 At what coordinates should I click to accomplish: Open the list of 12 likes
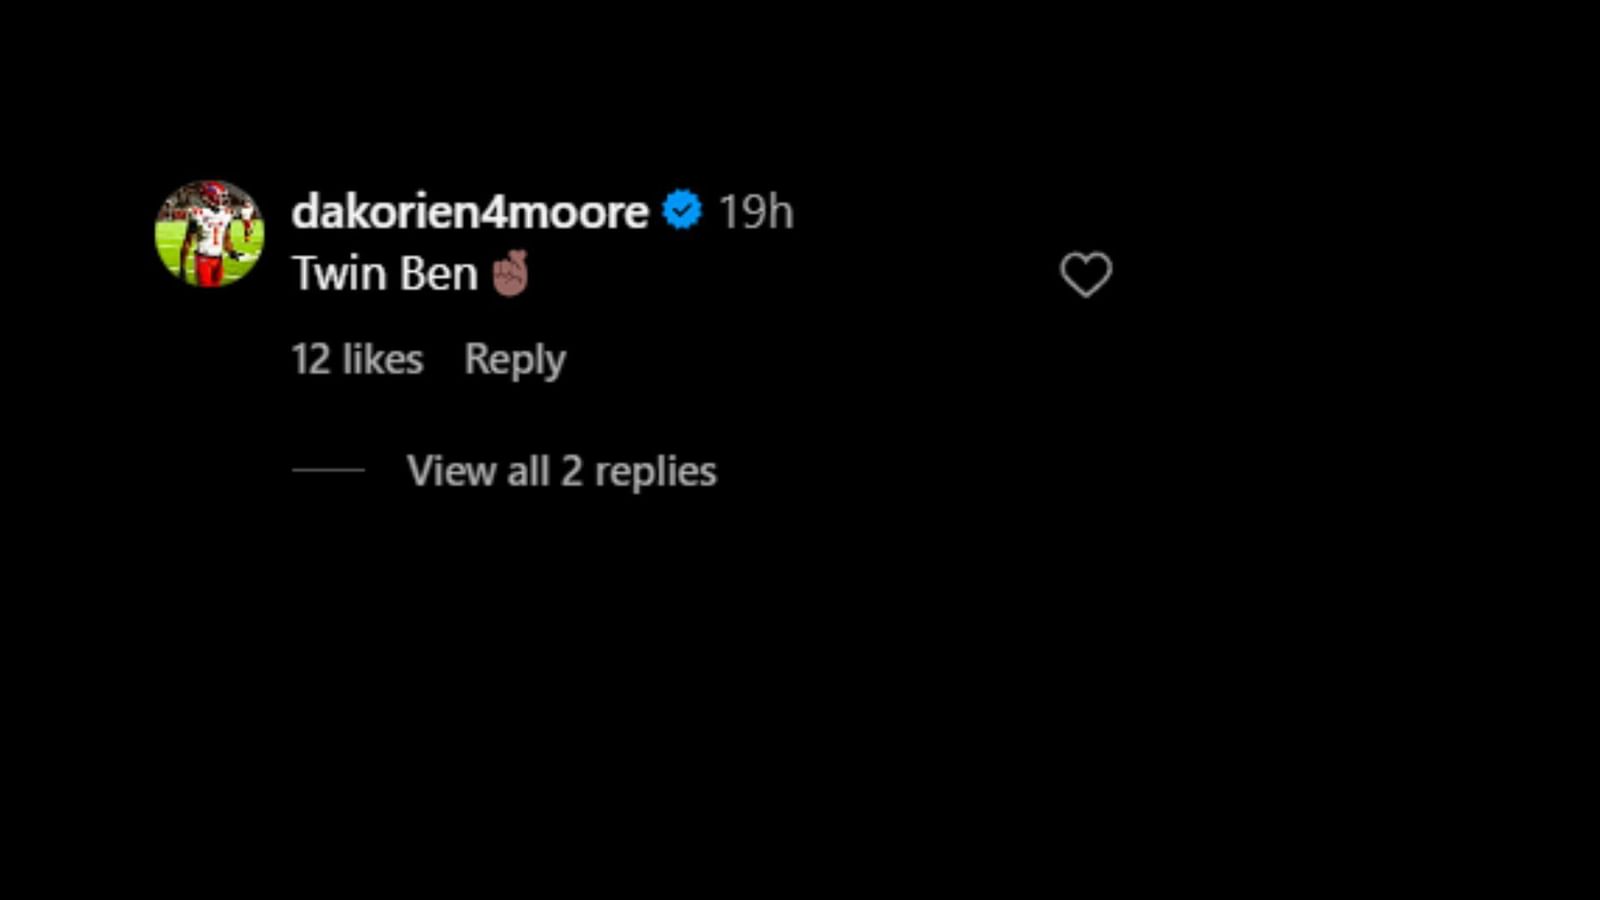[355, 359]
